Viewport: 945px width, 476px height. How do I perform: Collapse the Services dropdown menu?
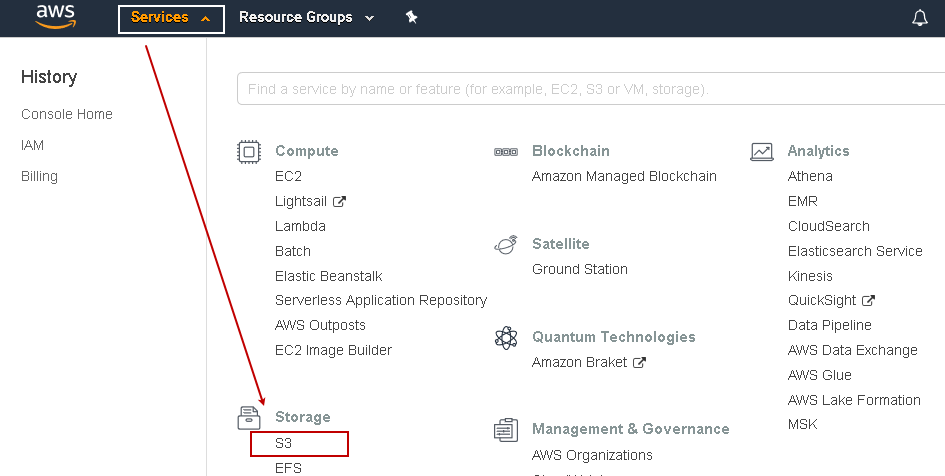pyautogui.click(x=171, y=18)
